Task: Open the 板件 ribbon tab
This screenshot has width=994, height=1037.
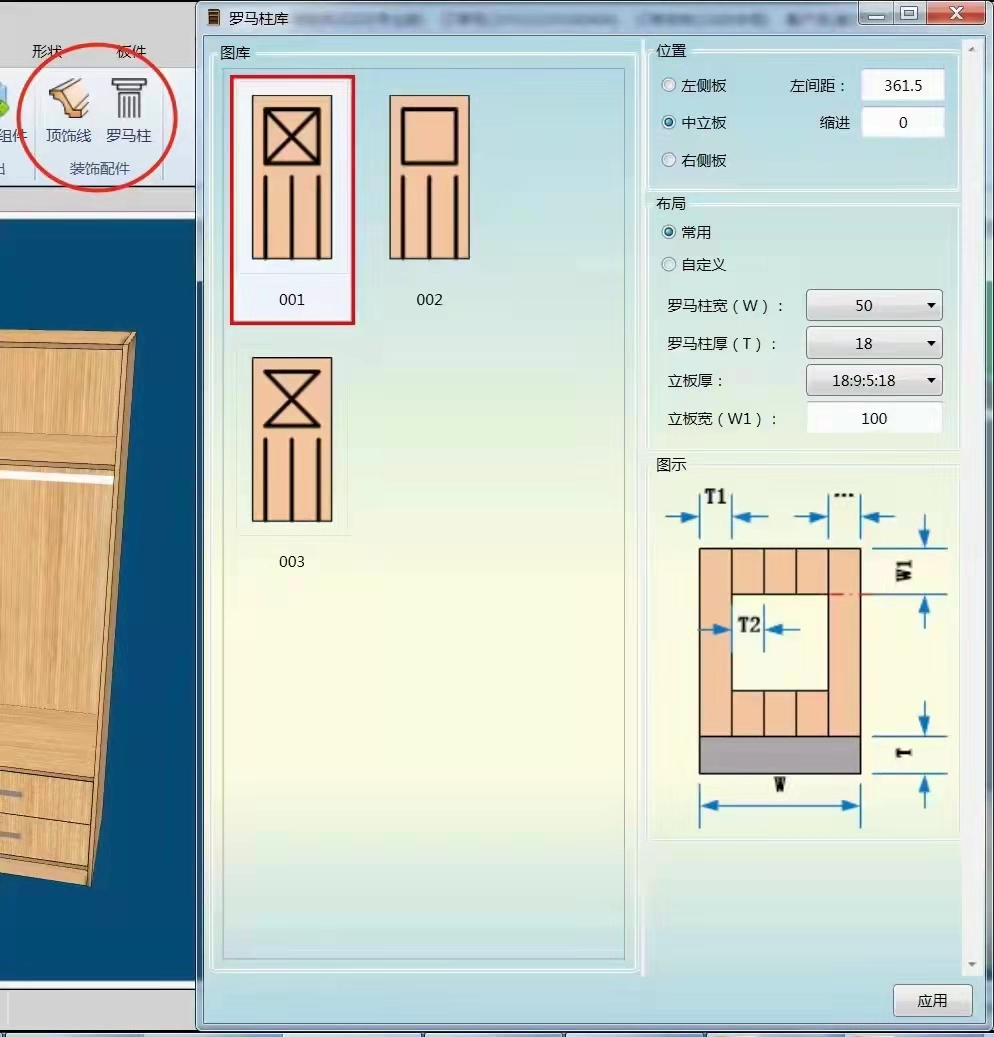Action: pyautogui.click(x=132, y=51)
